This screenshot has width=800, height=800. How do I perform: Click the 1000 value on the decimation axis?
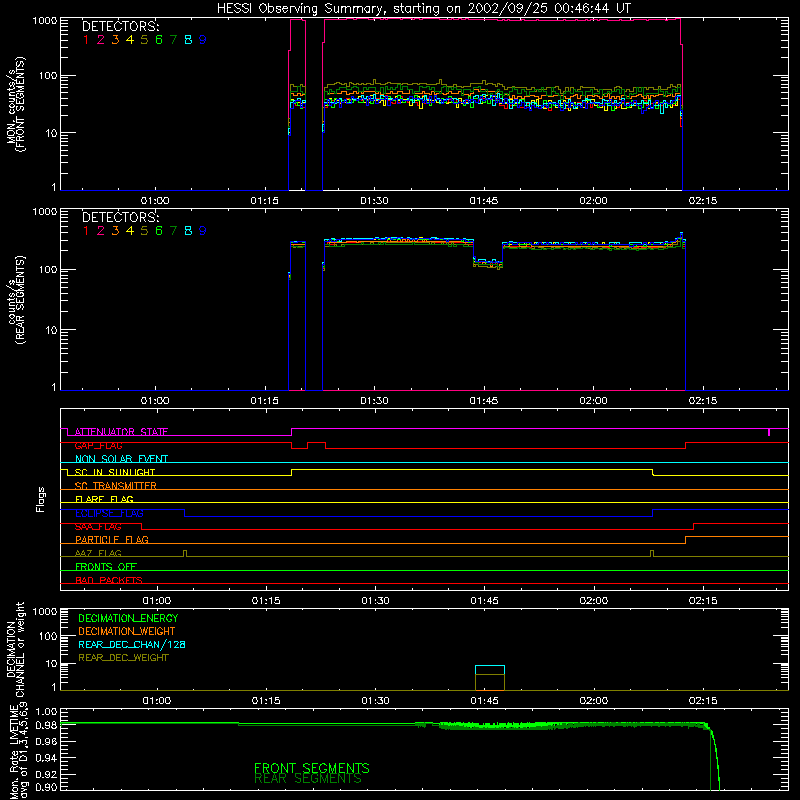coord(45,612)
